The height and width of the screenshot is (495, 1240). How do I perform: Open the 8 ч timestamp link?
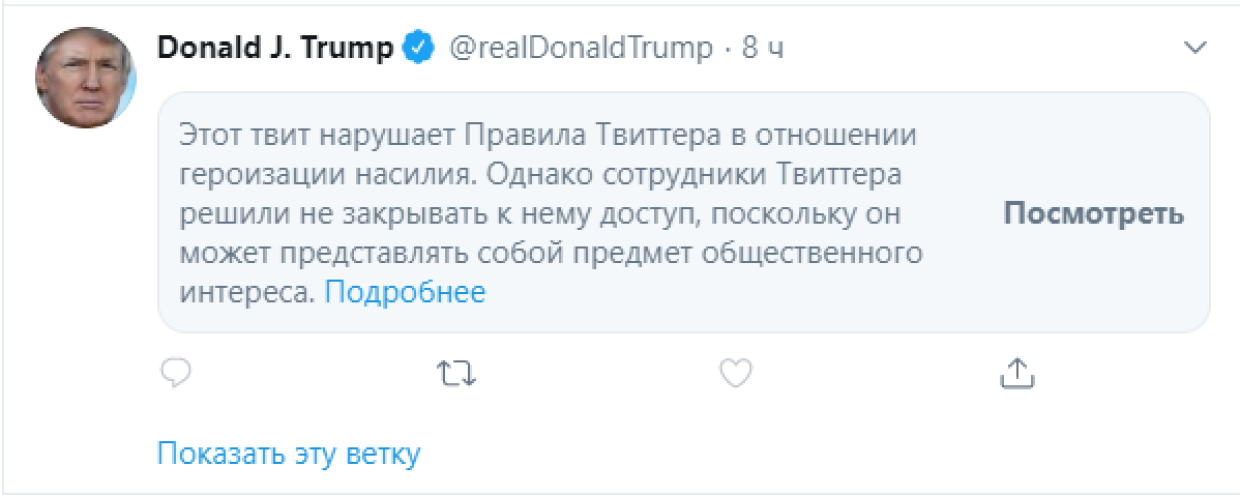coord(763,48)
